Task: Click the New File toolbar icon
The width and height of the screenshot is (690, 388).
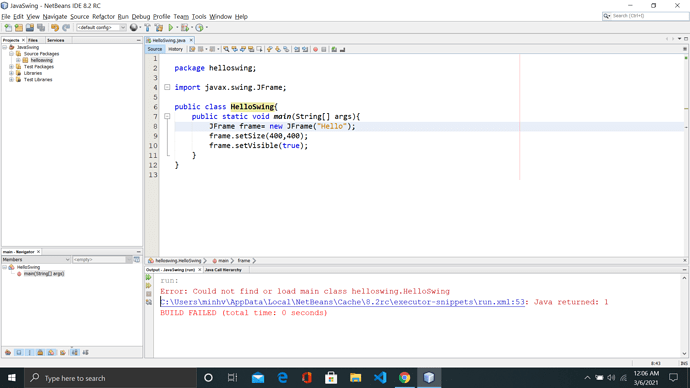Action: (8, 28)
